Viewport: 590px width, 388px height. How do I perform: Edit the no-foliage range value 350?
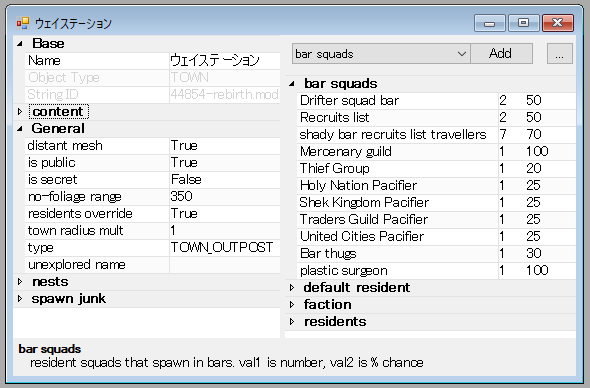tap(225, 196)
